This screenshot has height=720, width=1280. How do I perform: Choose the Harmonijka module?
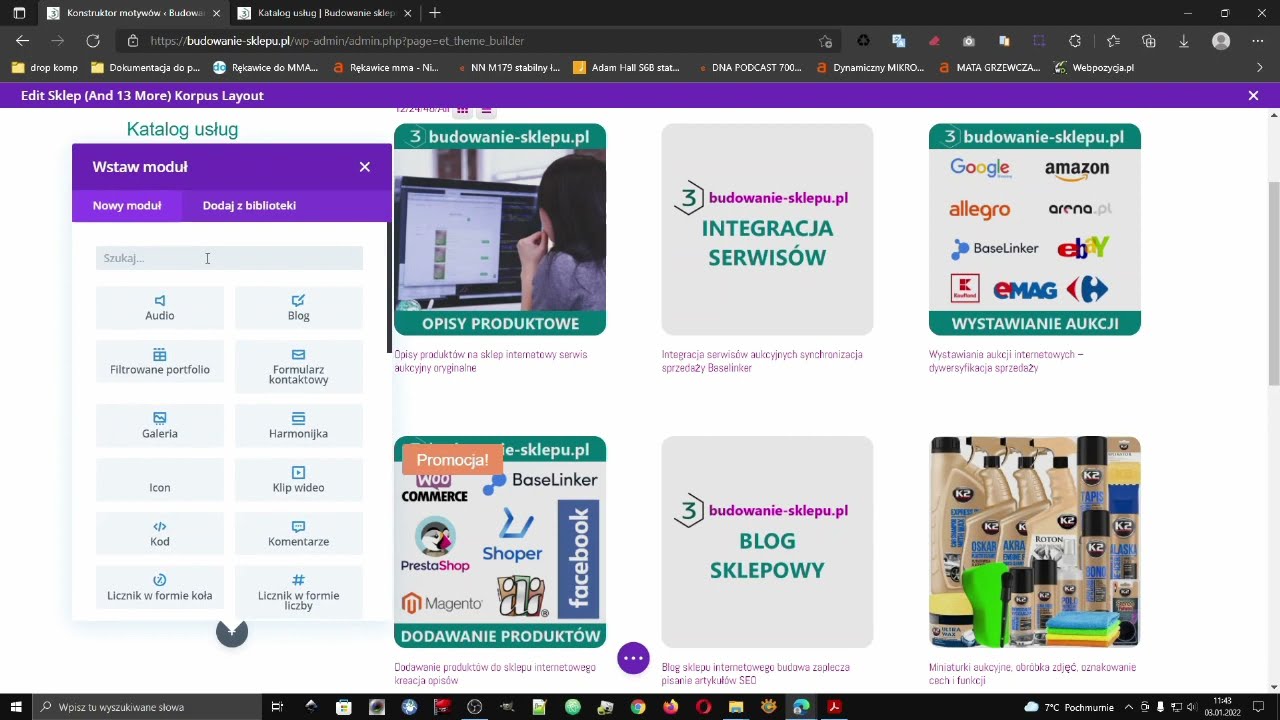[x=299, y=426]
